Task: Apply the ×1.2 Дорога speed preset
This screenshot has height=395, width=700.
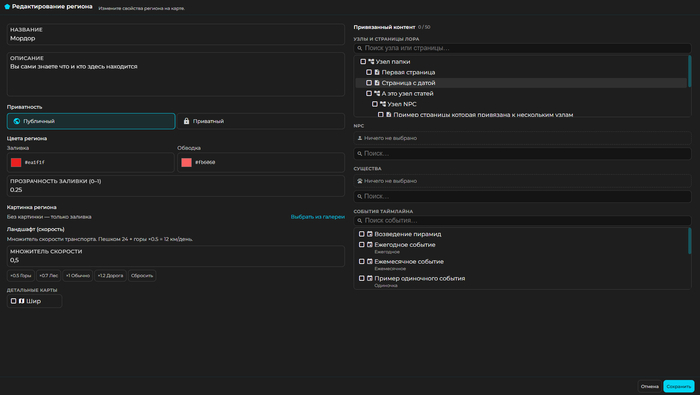Action: (110, 276)
